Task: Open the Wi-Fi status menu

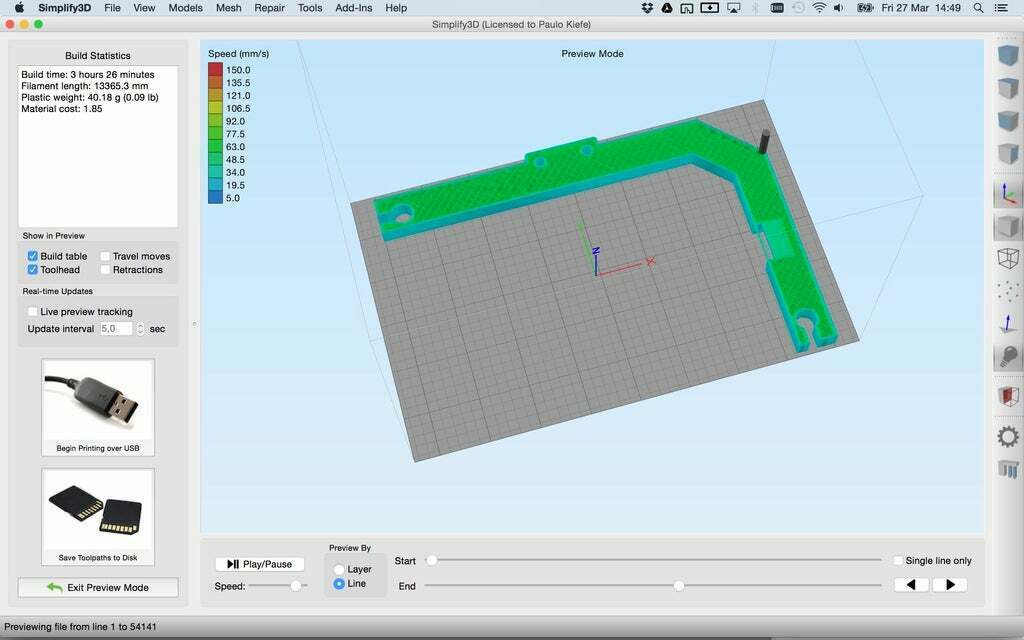Action: pyautogui.click(x=819, y=8)
